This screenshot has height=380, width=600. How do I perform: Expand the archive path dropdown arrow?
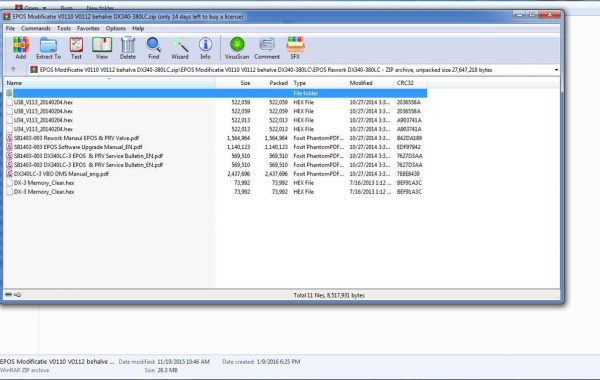pos(556,70)
